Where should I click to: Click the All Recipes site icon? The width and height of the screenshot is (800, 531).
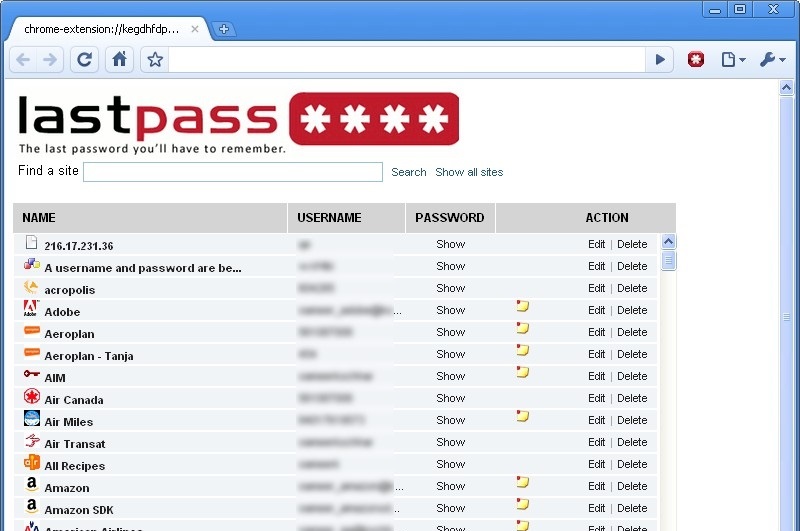click(x=32, y=462)
